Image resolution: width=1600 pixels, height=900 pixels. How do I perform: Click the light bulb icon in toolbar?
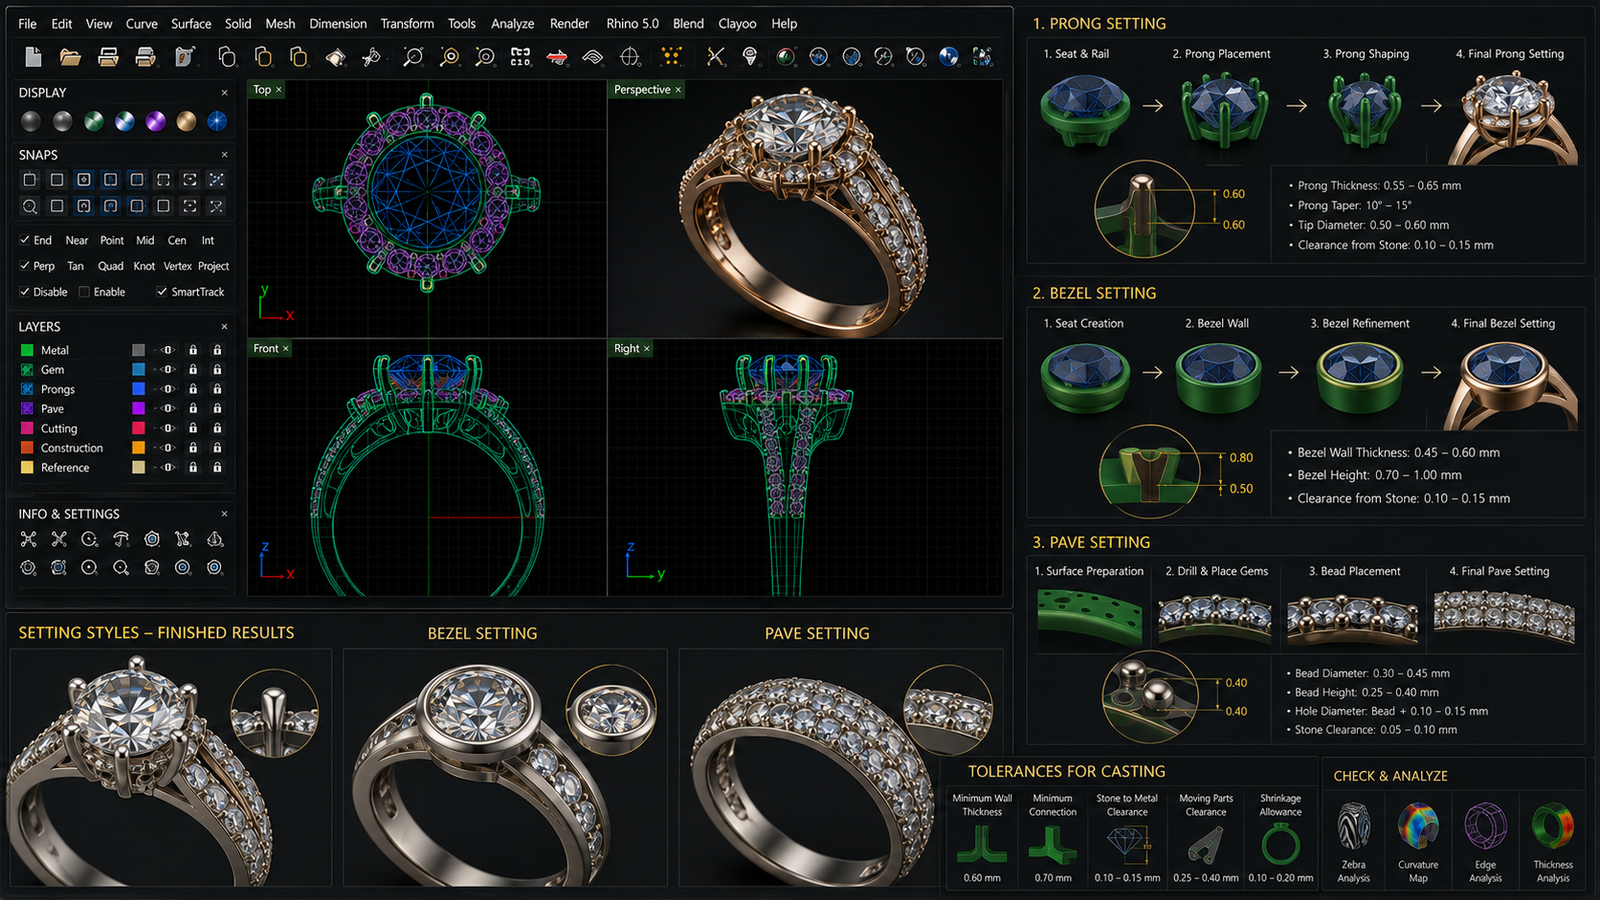point(750,57)
